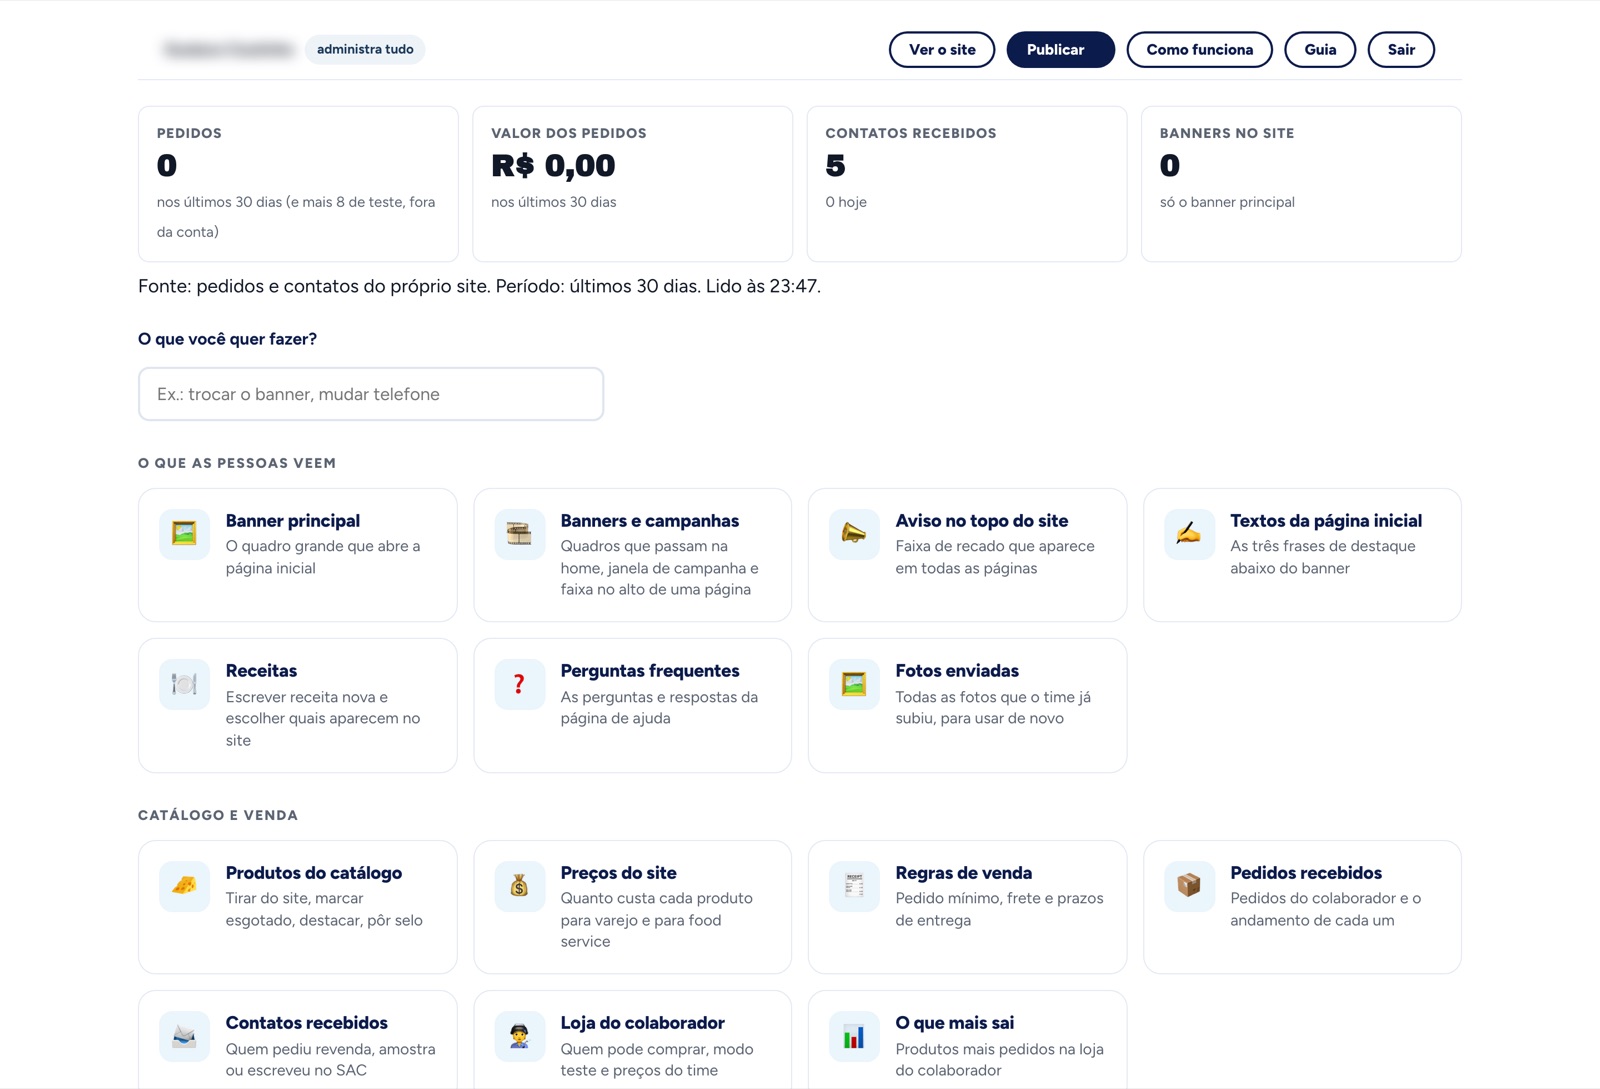Click the receipt icon for Regras de venda
The width and height of the screenshot is (1600, 1089).
pos(854,886)
